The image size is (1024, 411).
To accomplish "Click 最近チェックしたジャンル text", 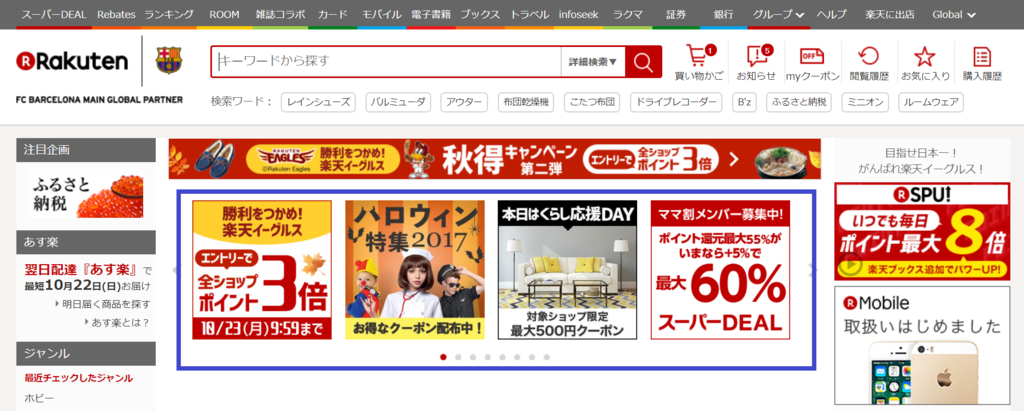I will 78,378.
